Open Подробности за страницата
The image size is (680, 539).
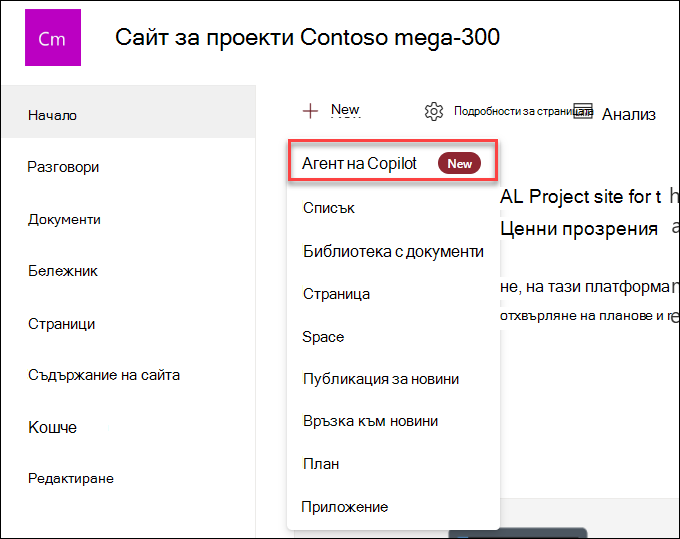tap(523, 111)
